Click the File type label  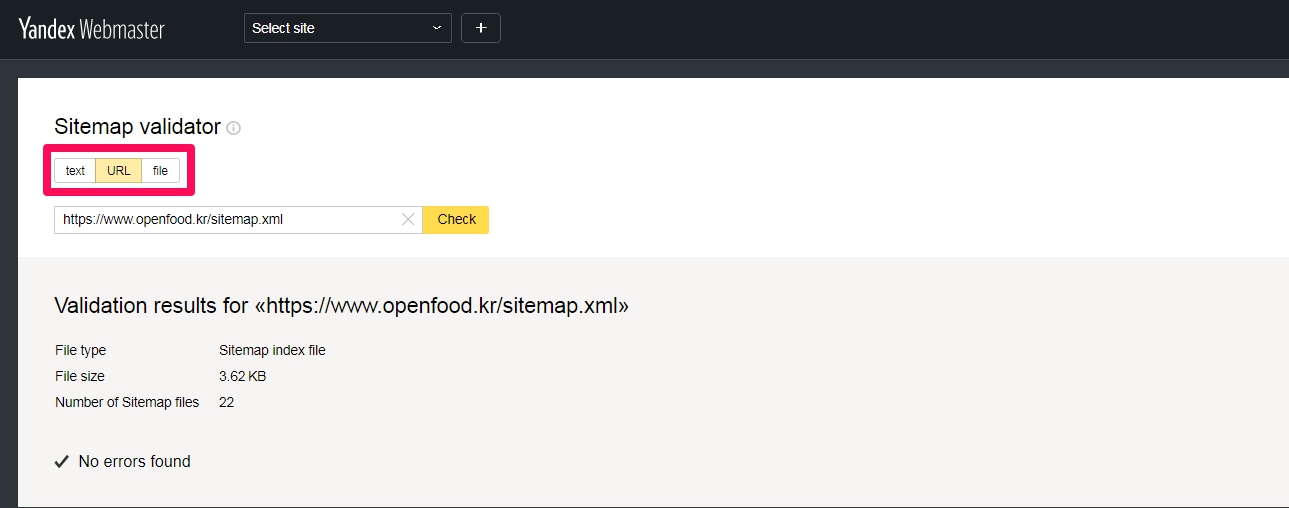tap(80, 351)
